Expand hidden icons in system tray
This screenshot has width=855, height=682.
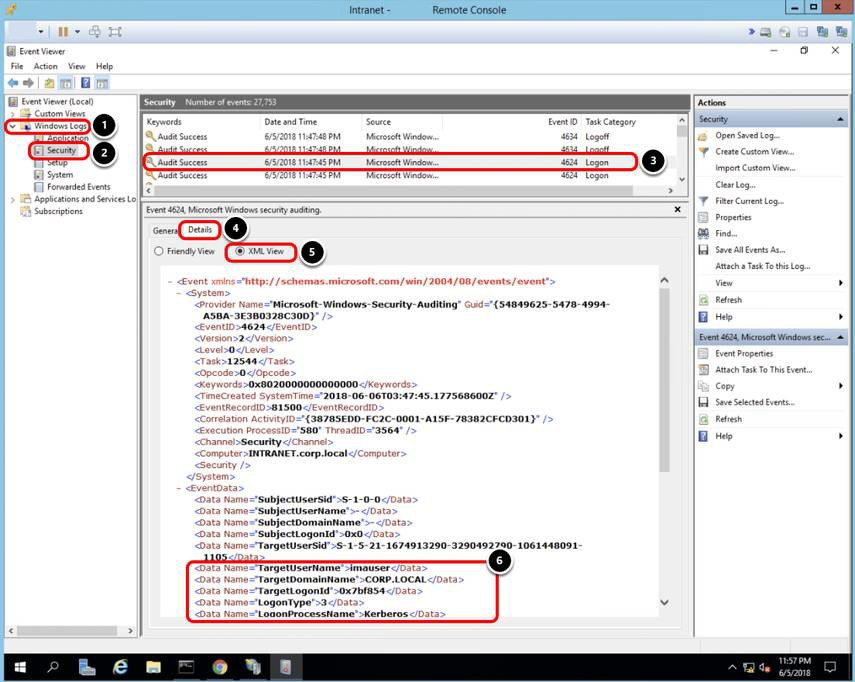pyautogui.click(x=734, y=666)
